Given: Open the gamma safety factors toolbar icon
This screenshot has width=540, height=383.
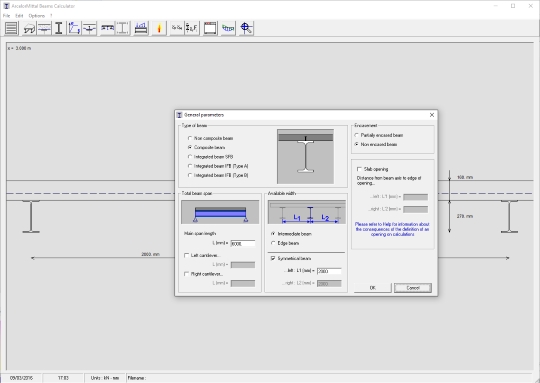Looking at the screenshot, I should click(x=177, y=28).
